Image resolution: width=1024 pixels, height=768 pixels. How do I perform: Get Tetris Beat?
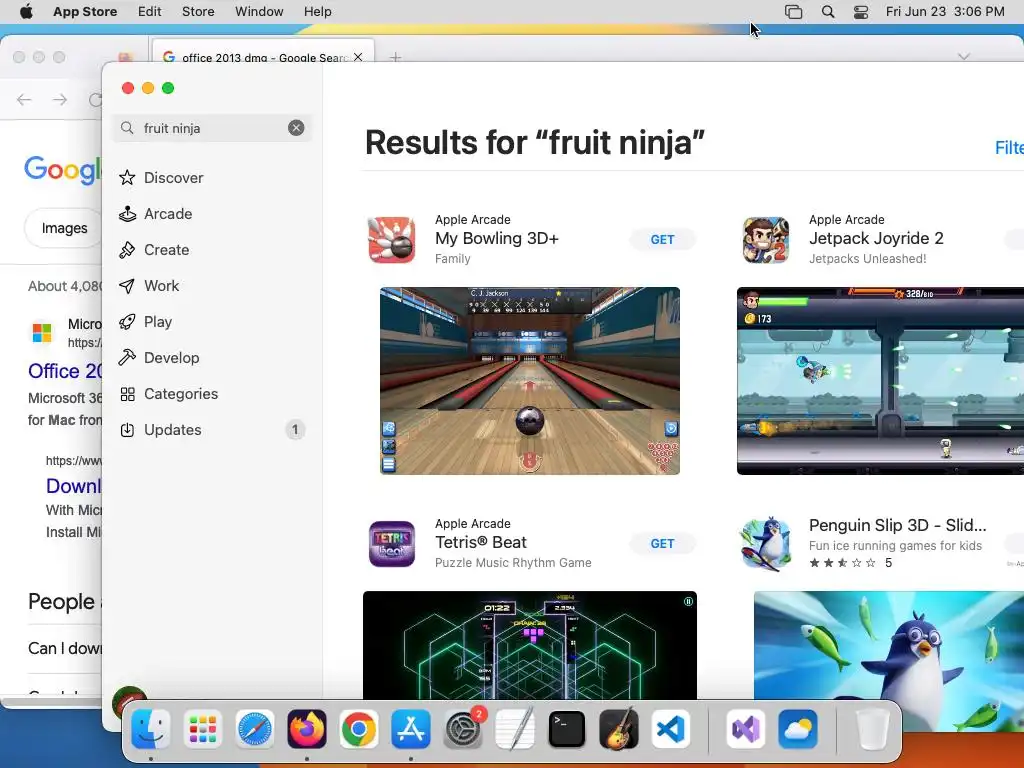click(x=662, y=543)
